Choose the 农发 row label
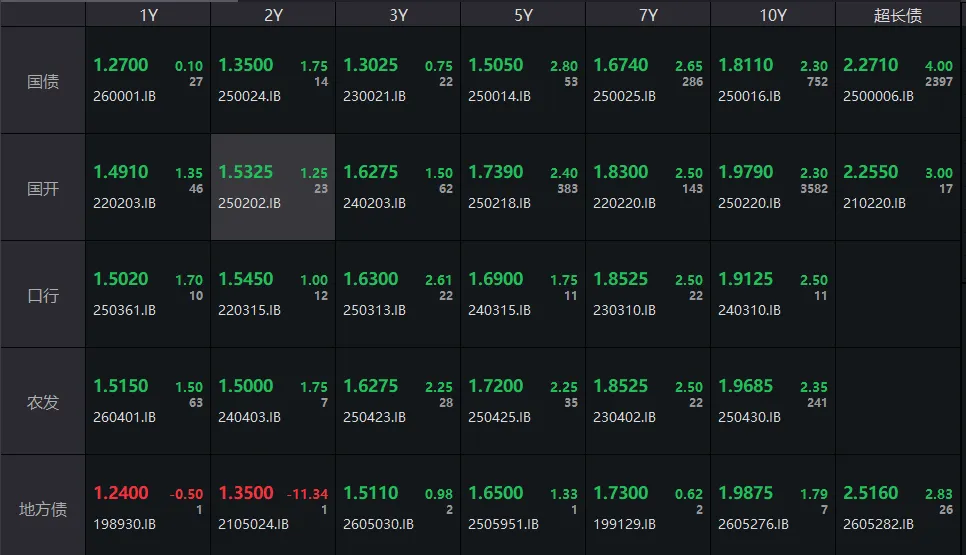Screen dimensions: 966x555 (43, 402)
